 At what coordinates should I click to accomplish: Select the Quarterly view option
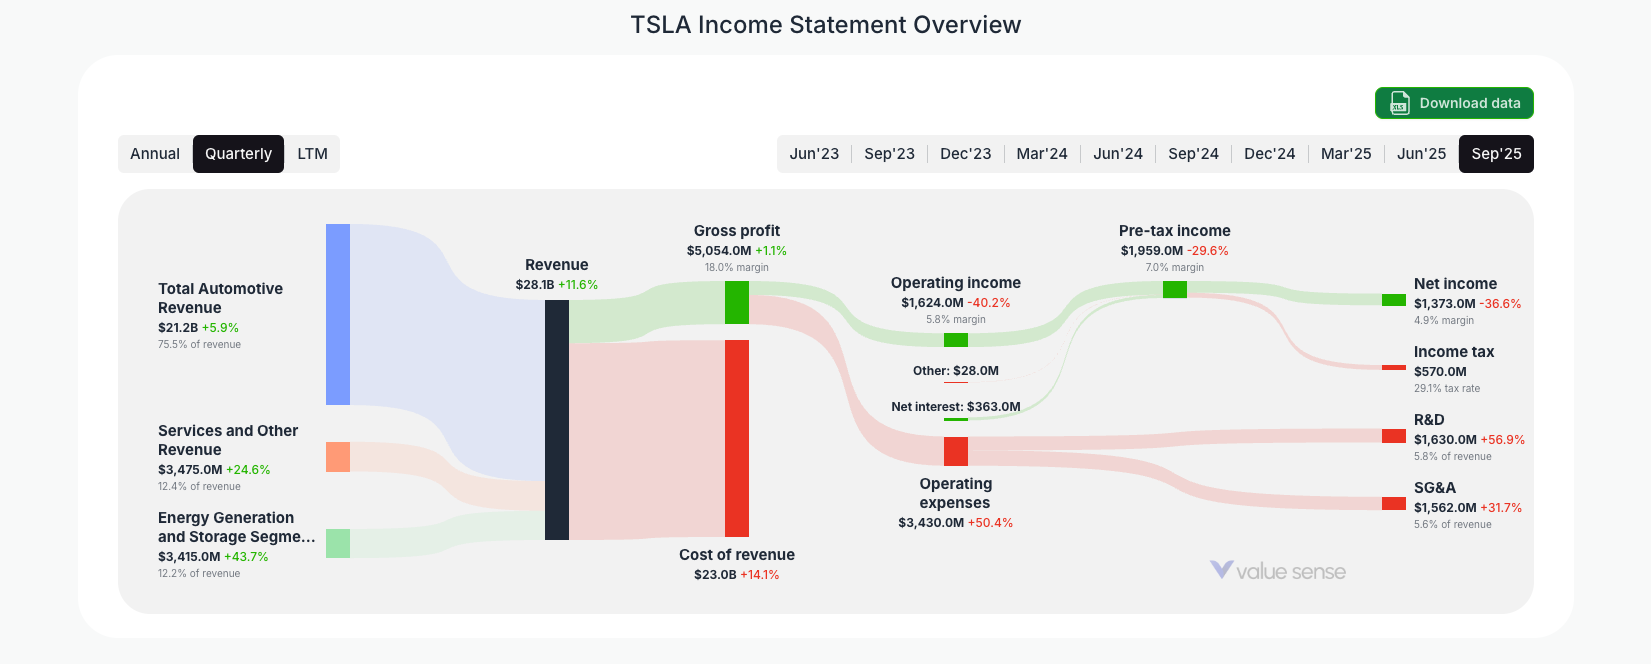(238, 153)
